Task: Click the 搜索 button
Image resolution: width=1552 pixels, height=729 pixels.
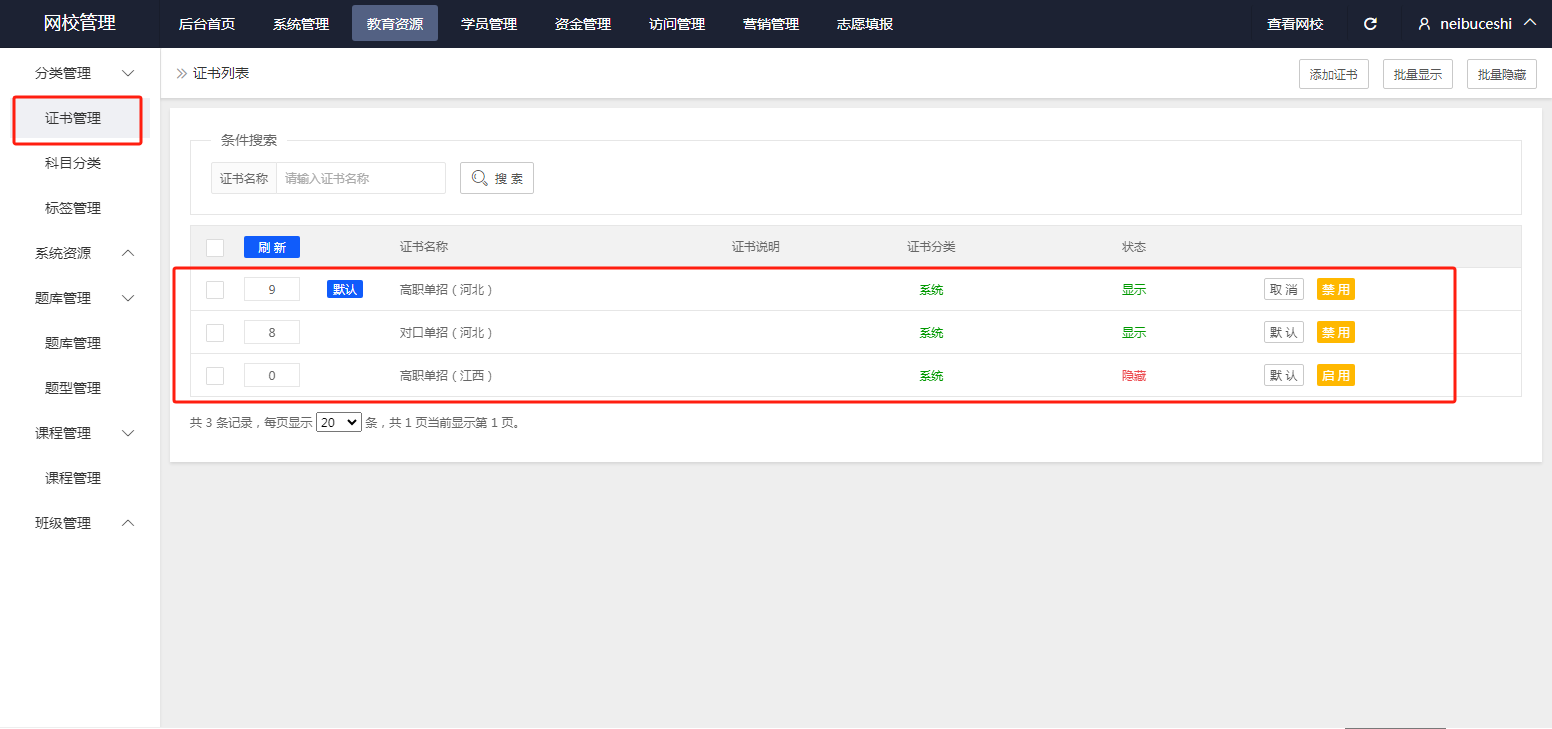Action: [497, 178]
